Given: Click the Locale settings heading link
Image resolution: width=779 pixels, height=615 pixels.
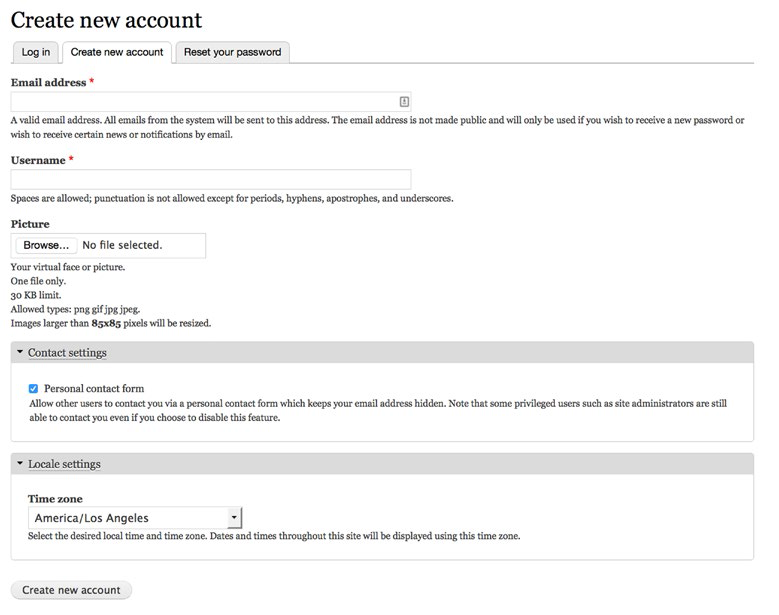Looking at the screenshot, I should tap(64, 463).
